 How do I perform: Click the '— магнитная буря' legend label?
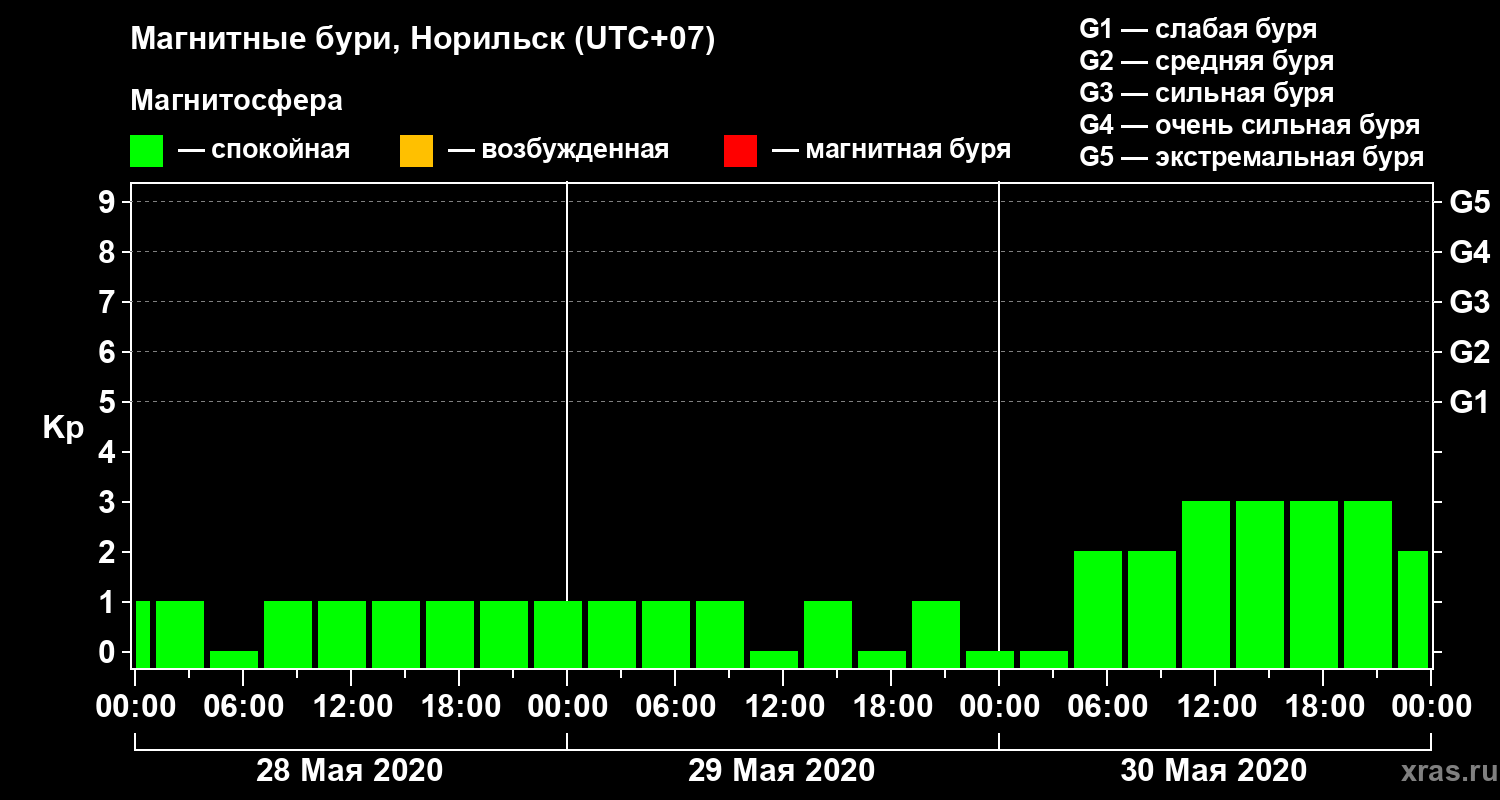point(891,151)
